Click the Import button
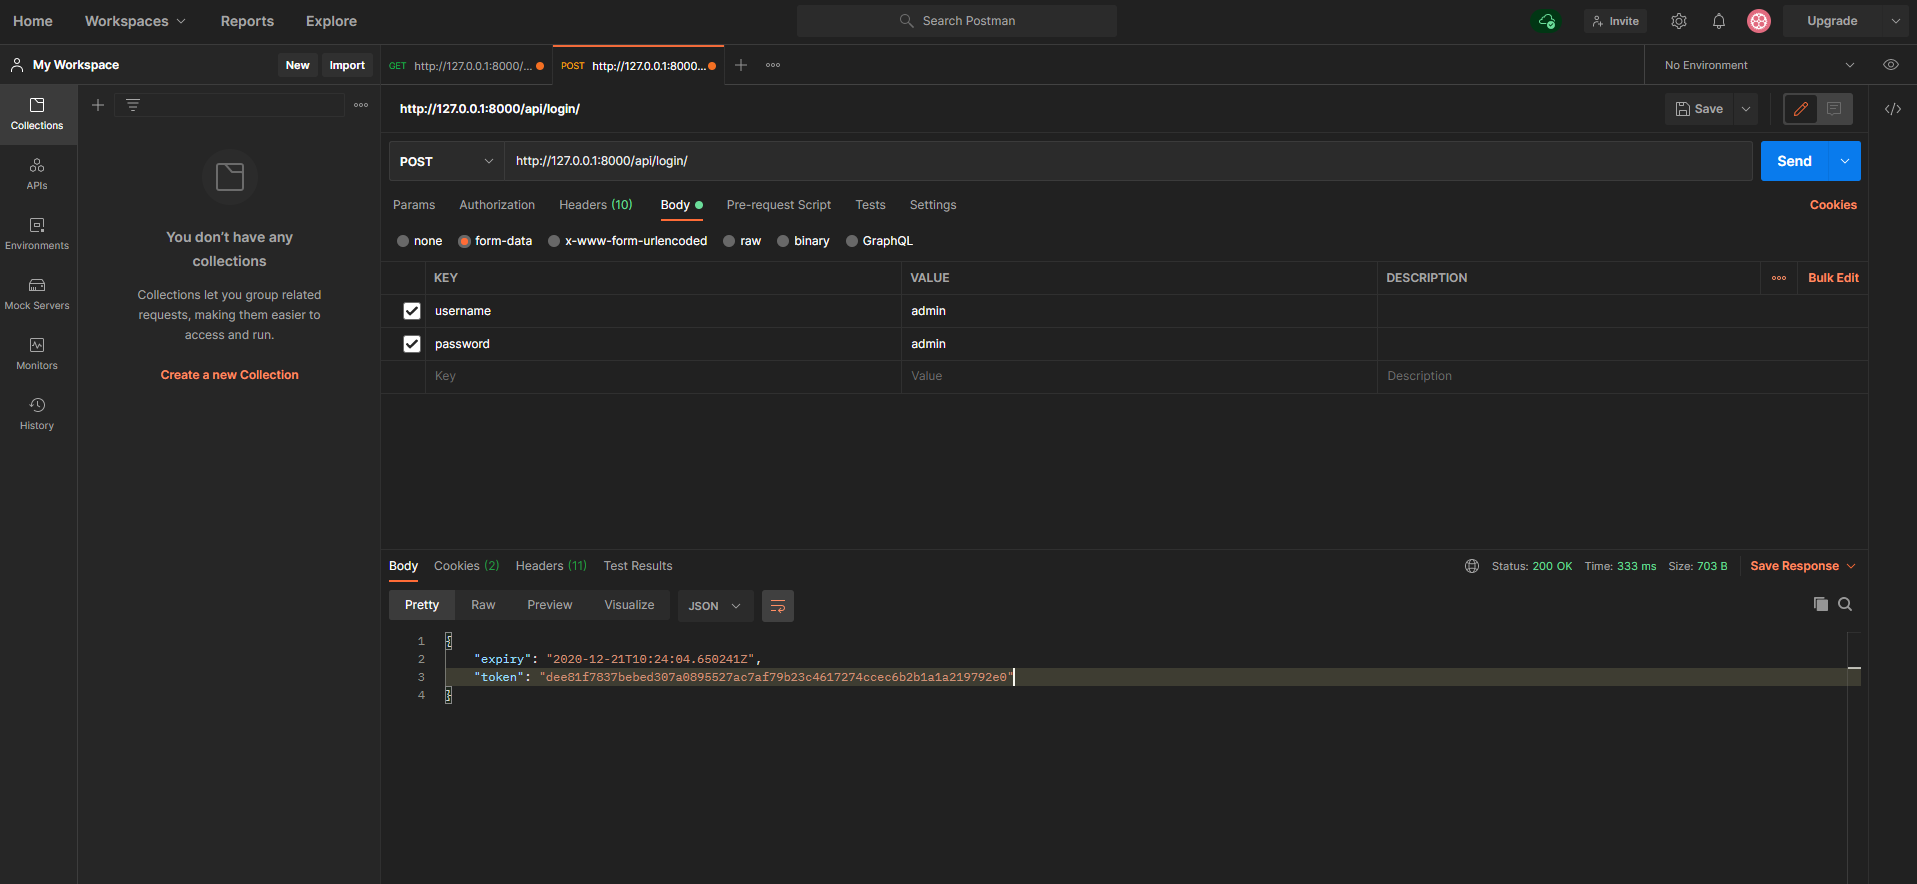Image resolution: width=1917 pixels, height=884 pixels. coord(347,65)
